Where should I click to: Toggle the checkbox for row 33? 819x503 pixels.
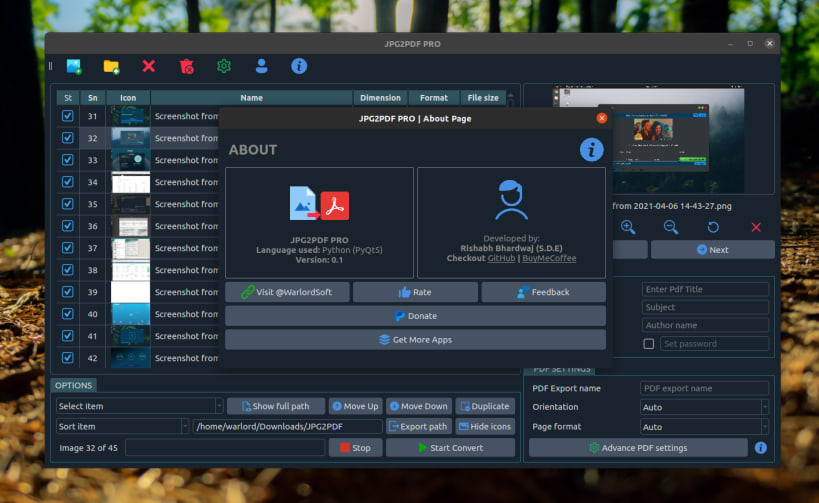point(67,160)
